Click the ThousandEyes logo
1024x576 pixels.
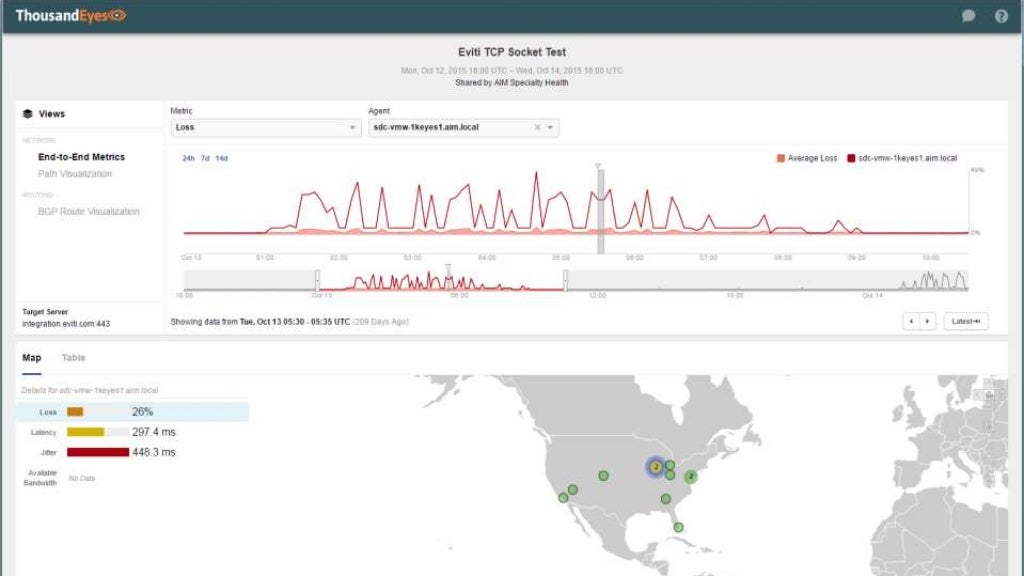[x=71, y=16]
